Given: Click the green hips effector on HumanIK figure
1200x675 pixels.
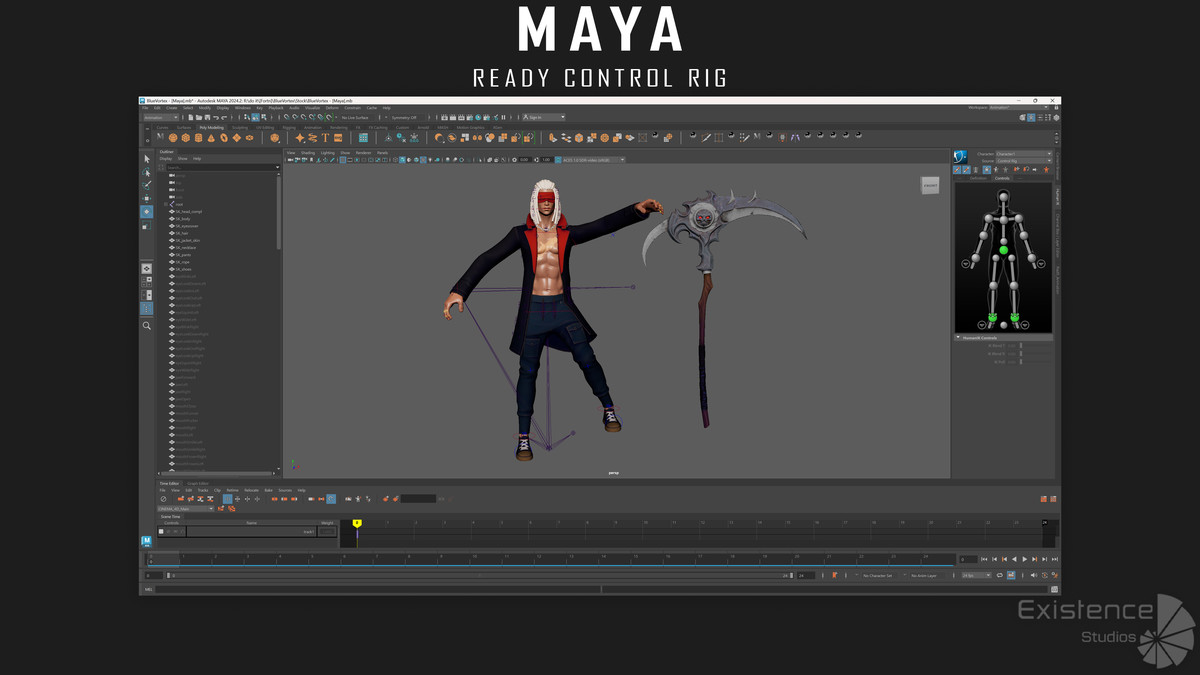Looking at the screenshot, I should [x=1004, y=249].
